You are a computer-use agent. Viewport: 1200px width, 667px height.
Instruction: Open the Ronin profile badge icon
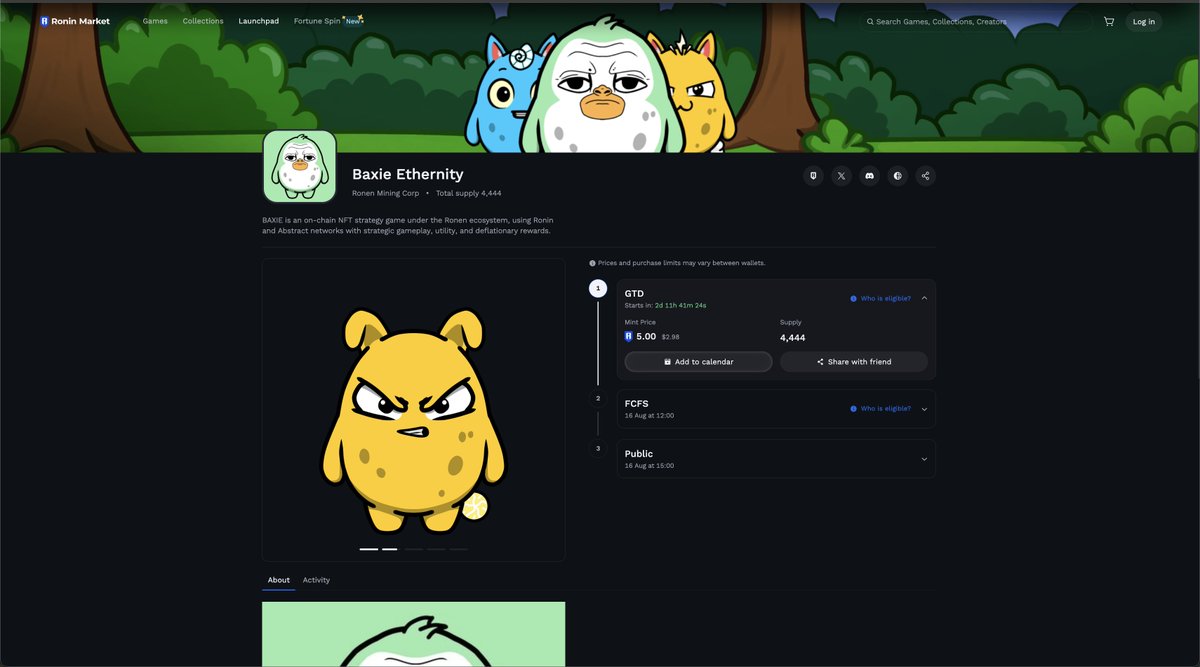tap(814, 176)
